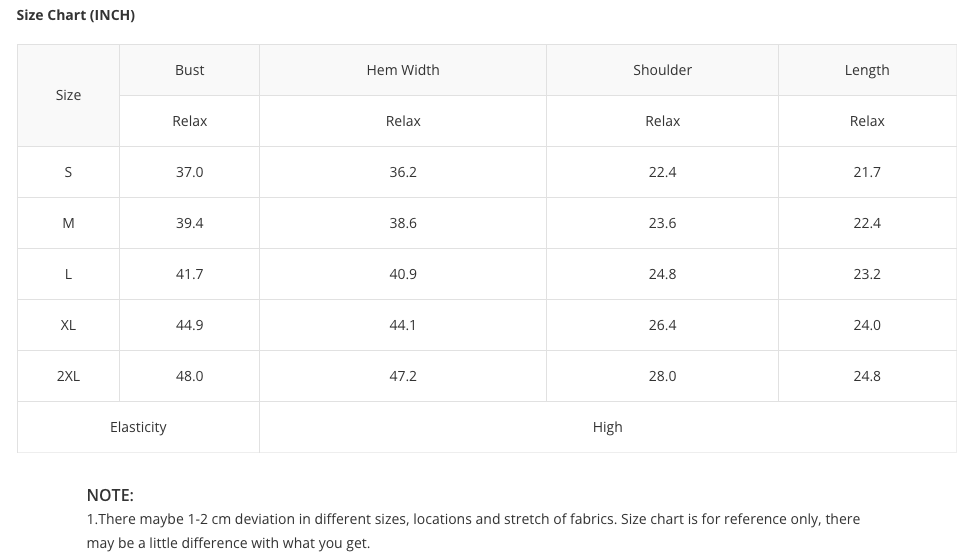Screen dimensions: 979x560
Task: Select the M size row label
Action: [68, 223]
